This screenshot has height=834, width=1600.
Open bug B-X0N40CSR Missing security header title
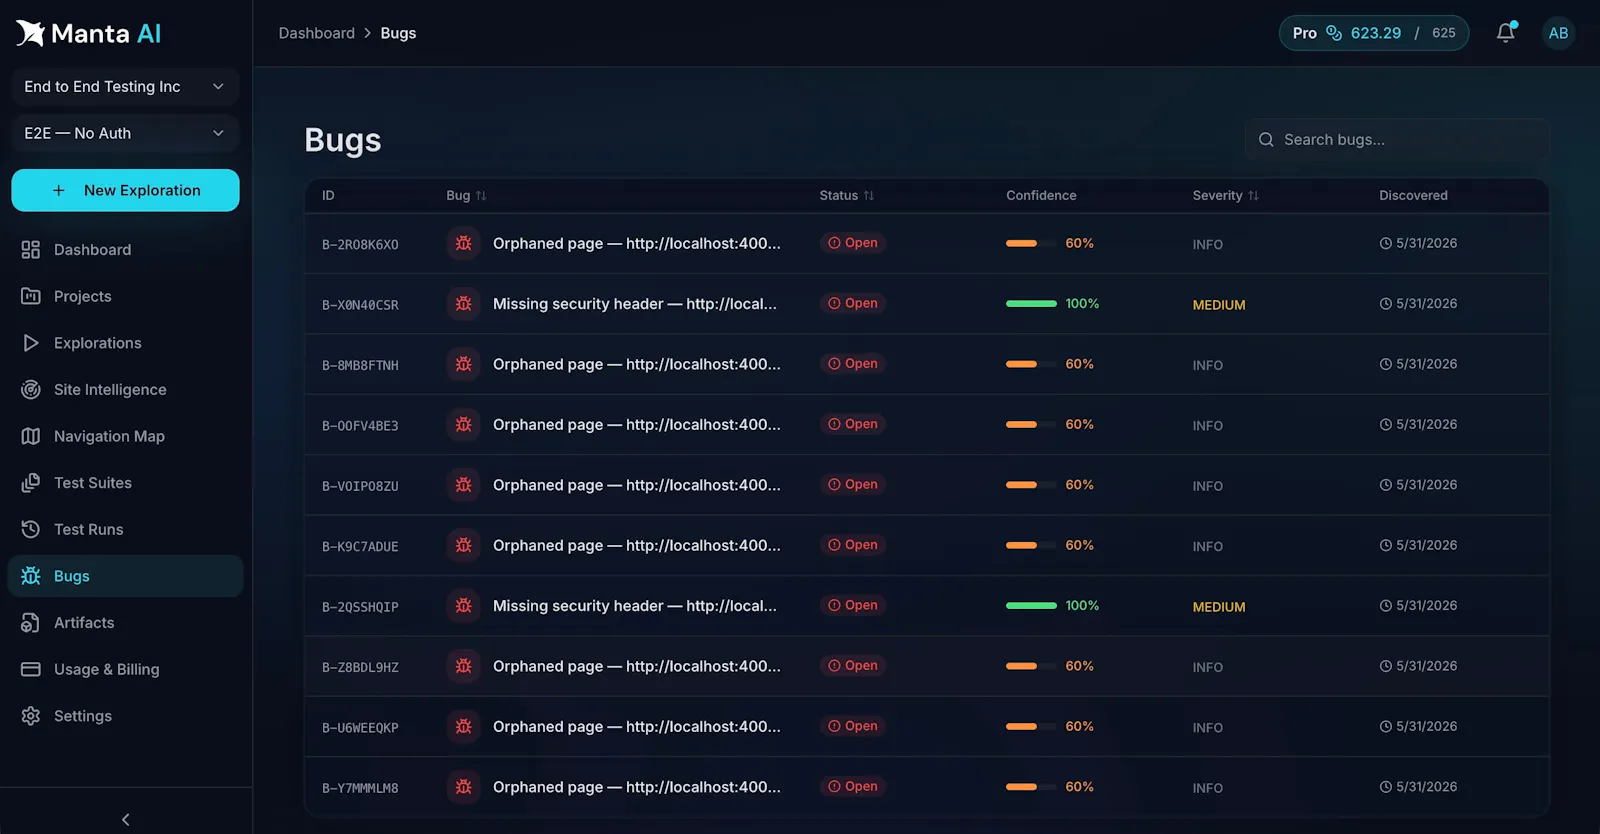point(635,304)
